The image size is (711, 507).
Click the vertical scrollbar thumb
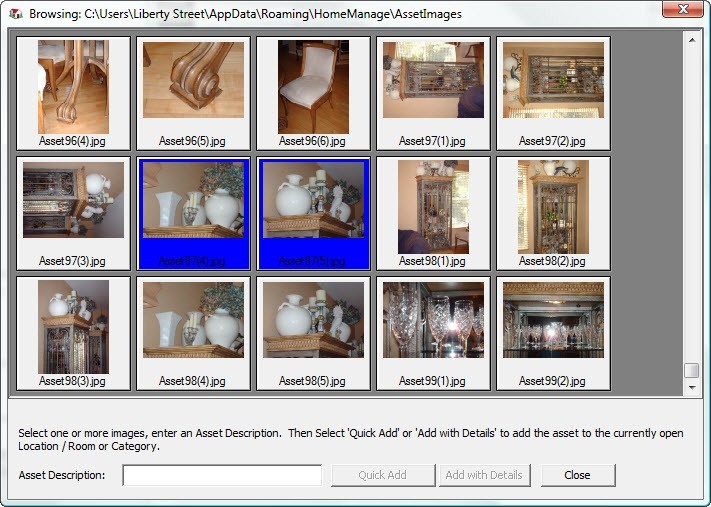(x=692, y=370)
